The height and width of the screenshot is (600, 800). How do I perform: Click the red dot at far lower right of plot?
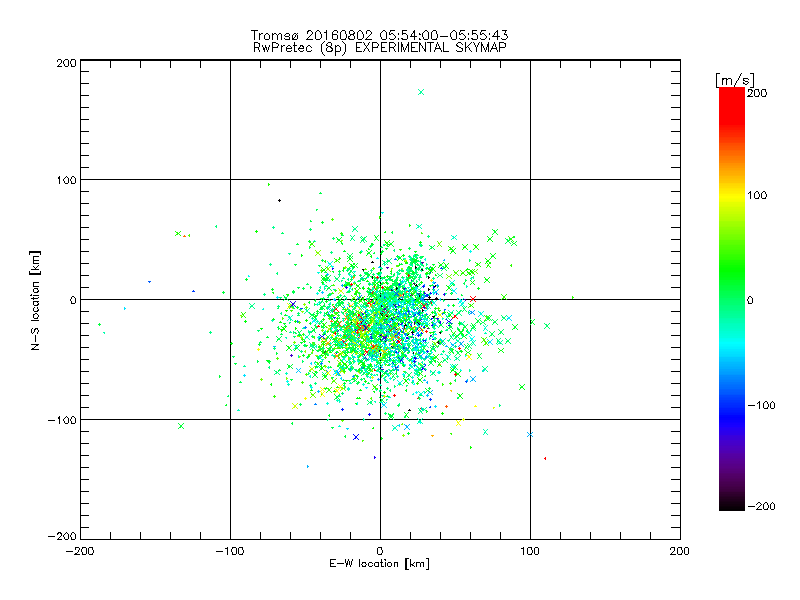(545, 459)
